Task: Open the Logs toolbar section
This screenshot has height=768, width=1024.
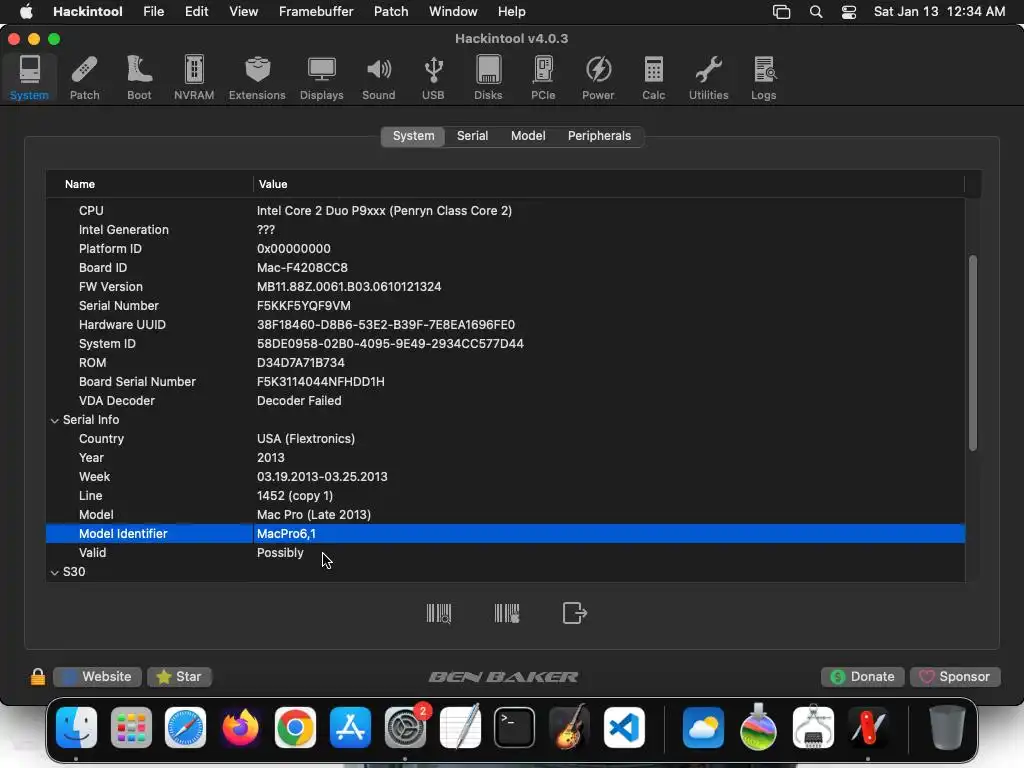Action: tap(763, 78)
